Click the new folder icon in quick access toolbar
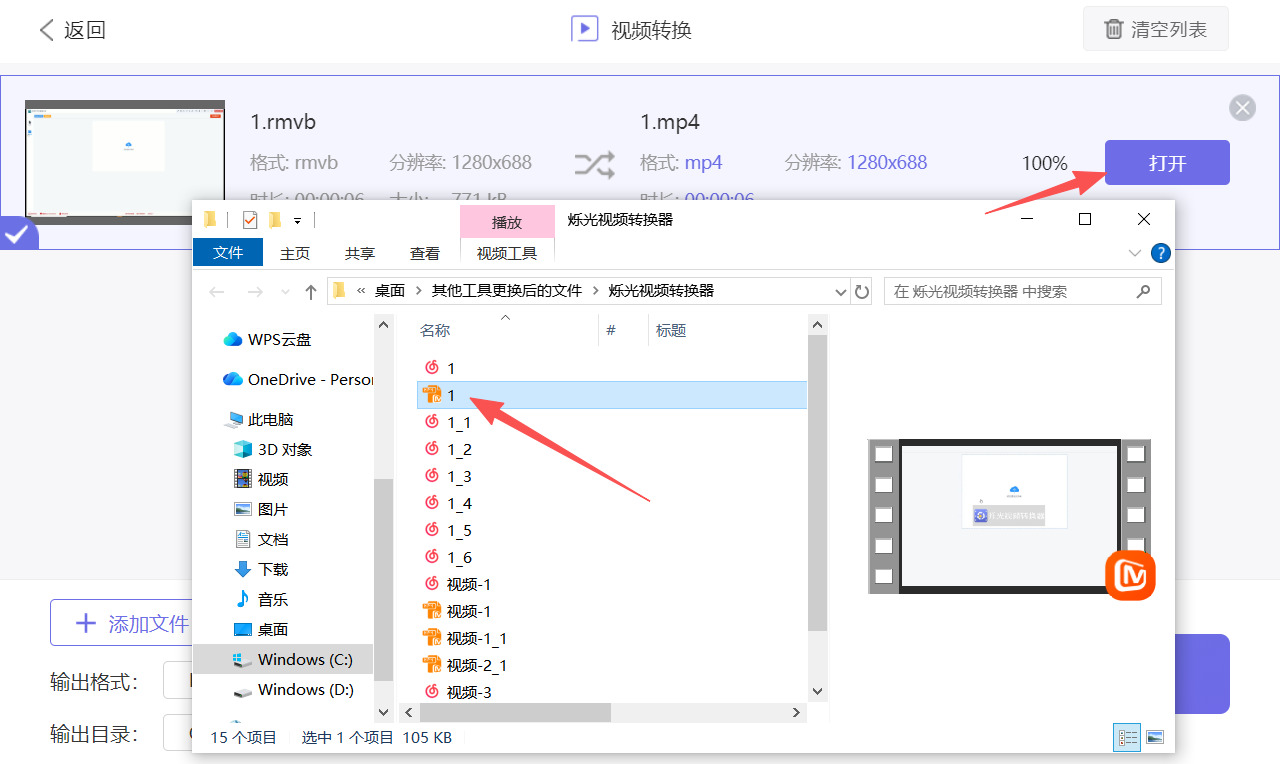1280x764 pixels. [x=274, y=220]
